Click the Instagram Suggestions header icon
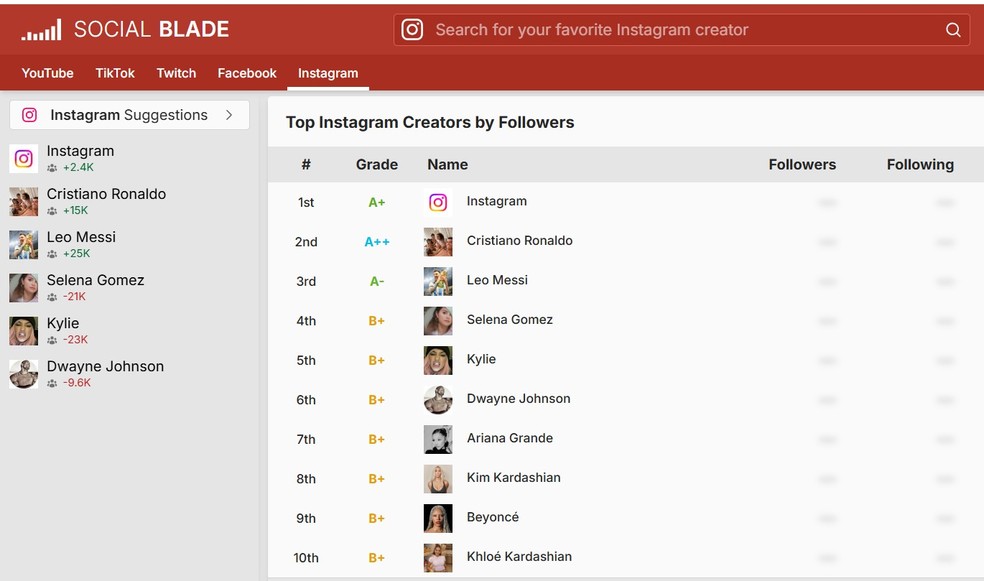 pyautogui.click(x=30, y=115)
